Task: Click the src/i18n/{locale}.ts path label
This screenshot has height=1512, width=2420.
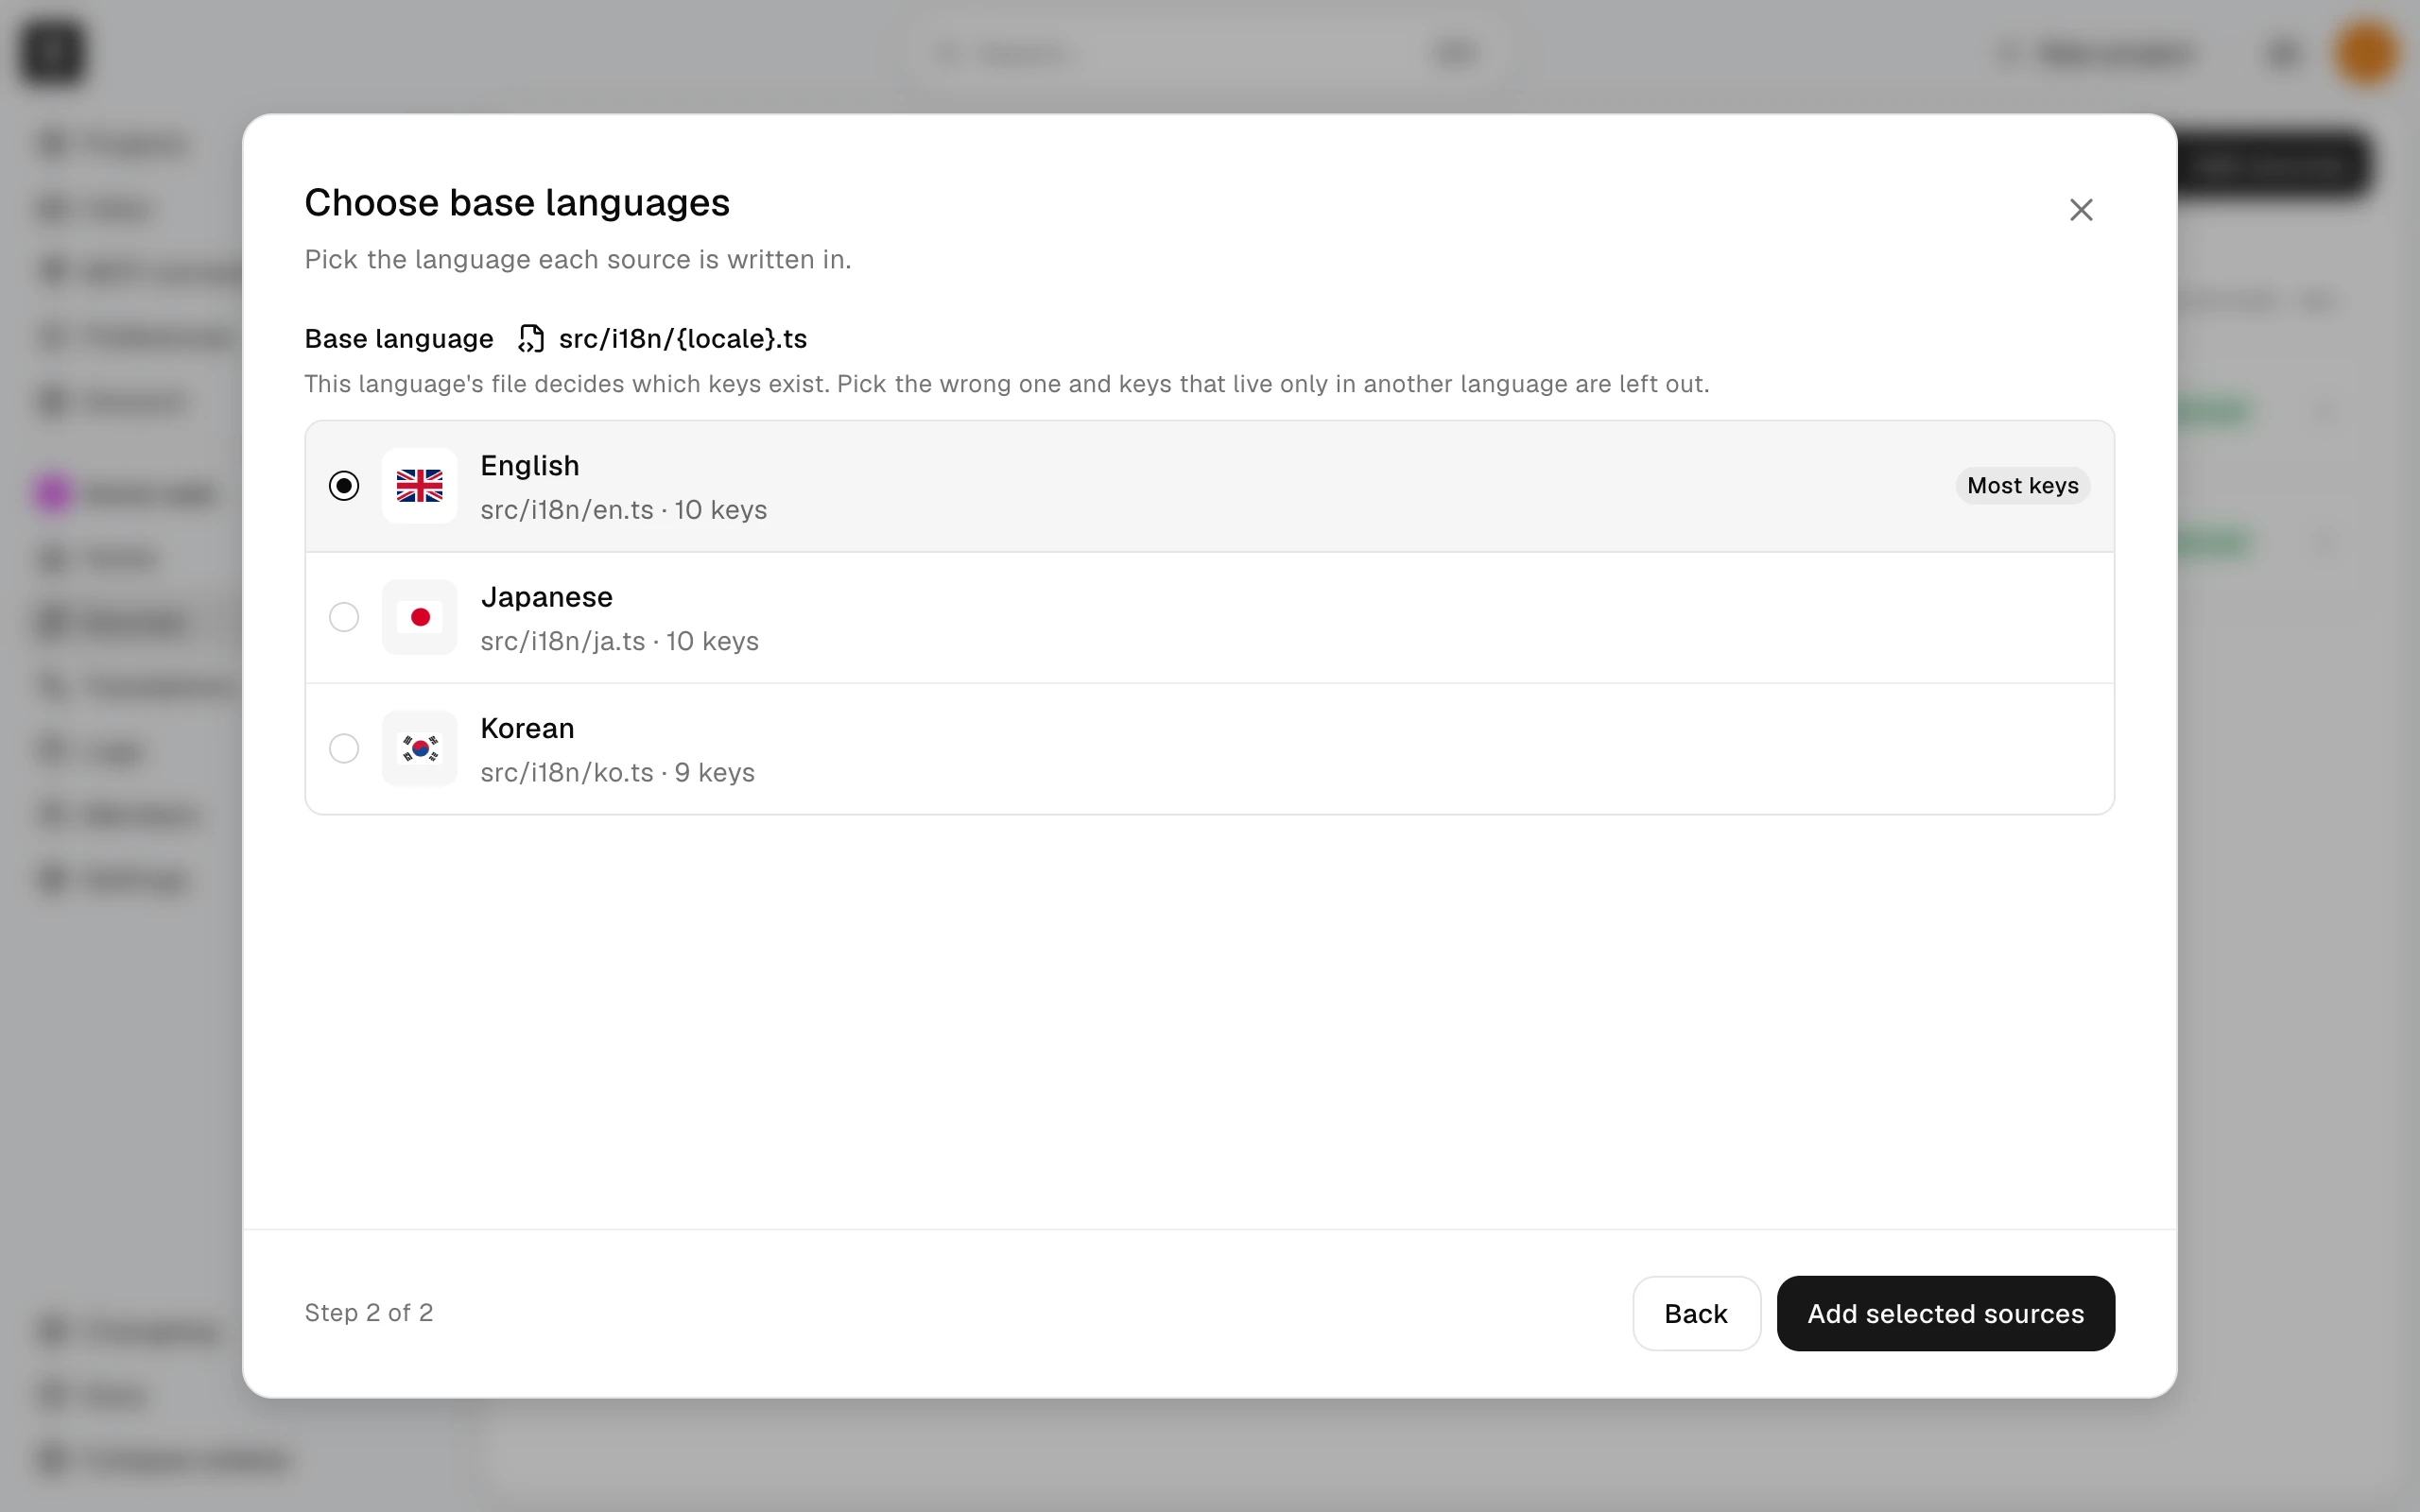Action: [683, 339]
